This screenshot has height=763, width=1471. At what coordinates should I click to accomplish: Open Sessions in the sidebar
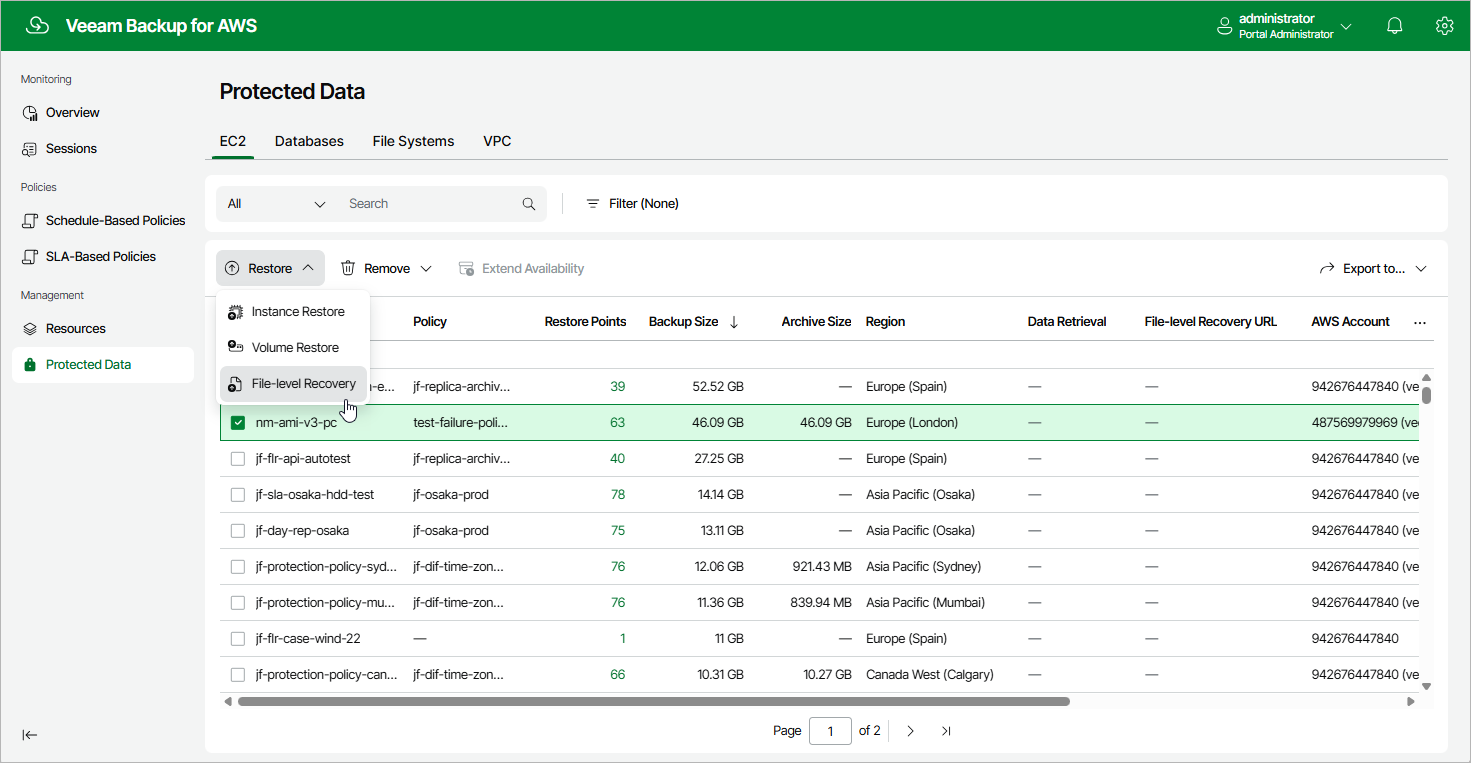tap(103, 149)
